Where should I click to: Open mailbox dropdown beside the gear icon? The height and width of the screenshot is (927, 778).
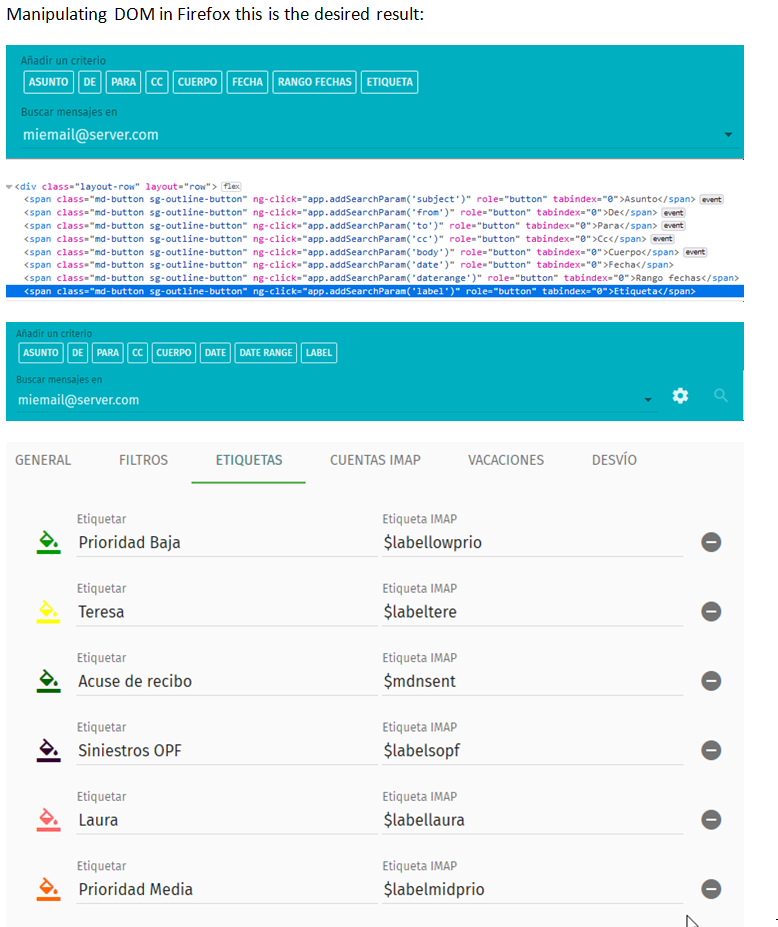[x=647, y=400]
